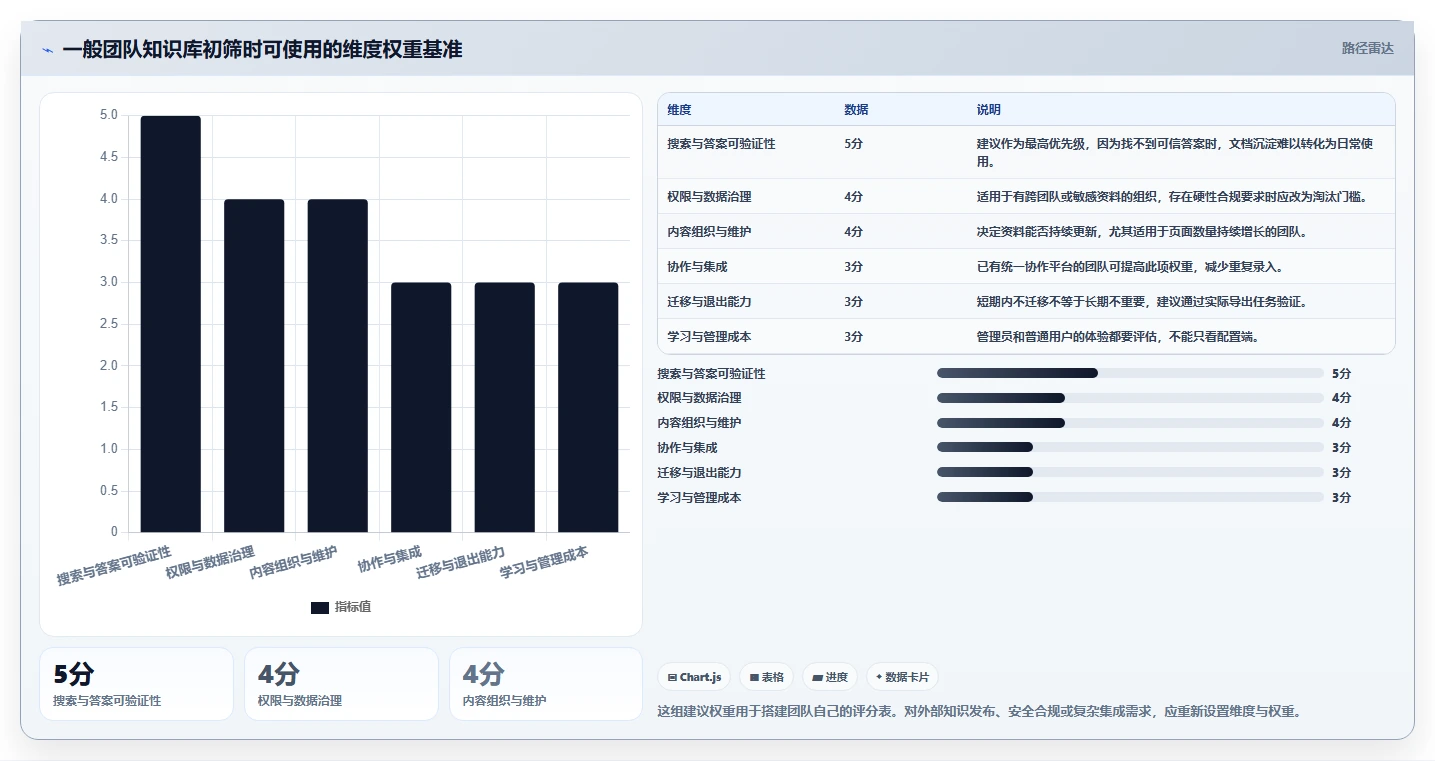Click the description starting 短期内不迁移
1435x761 pixels.
[1142, 302]
